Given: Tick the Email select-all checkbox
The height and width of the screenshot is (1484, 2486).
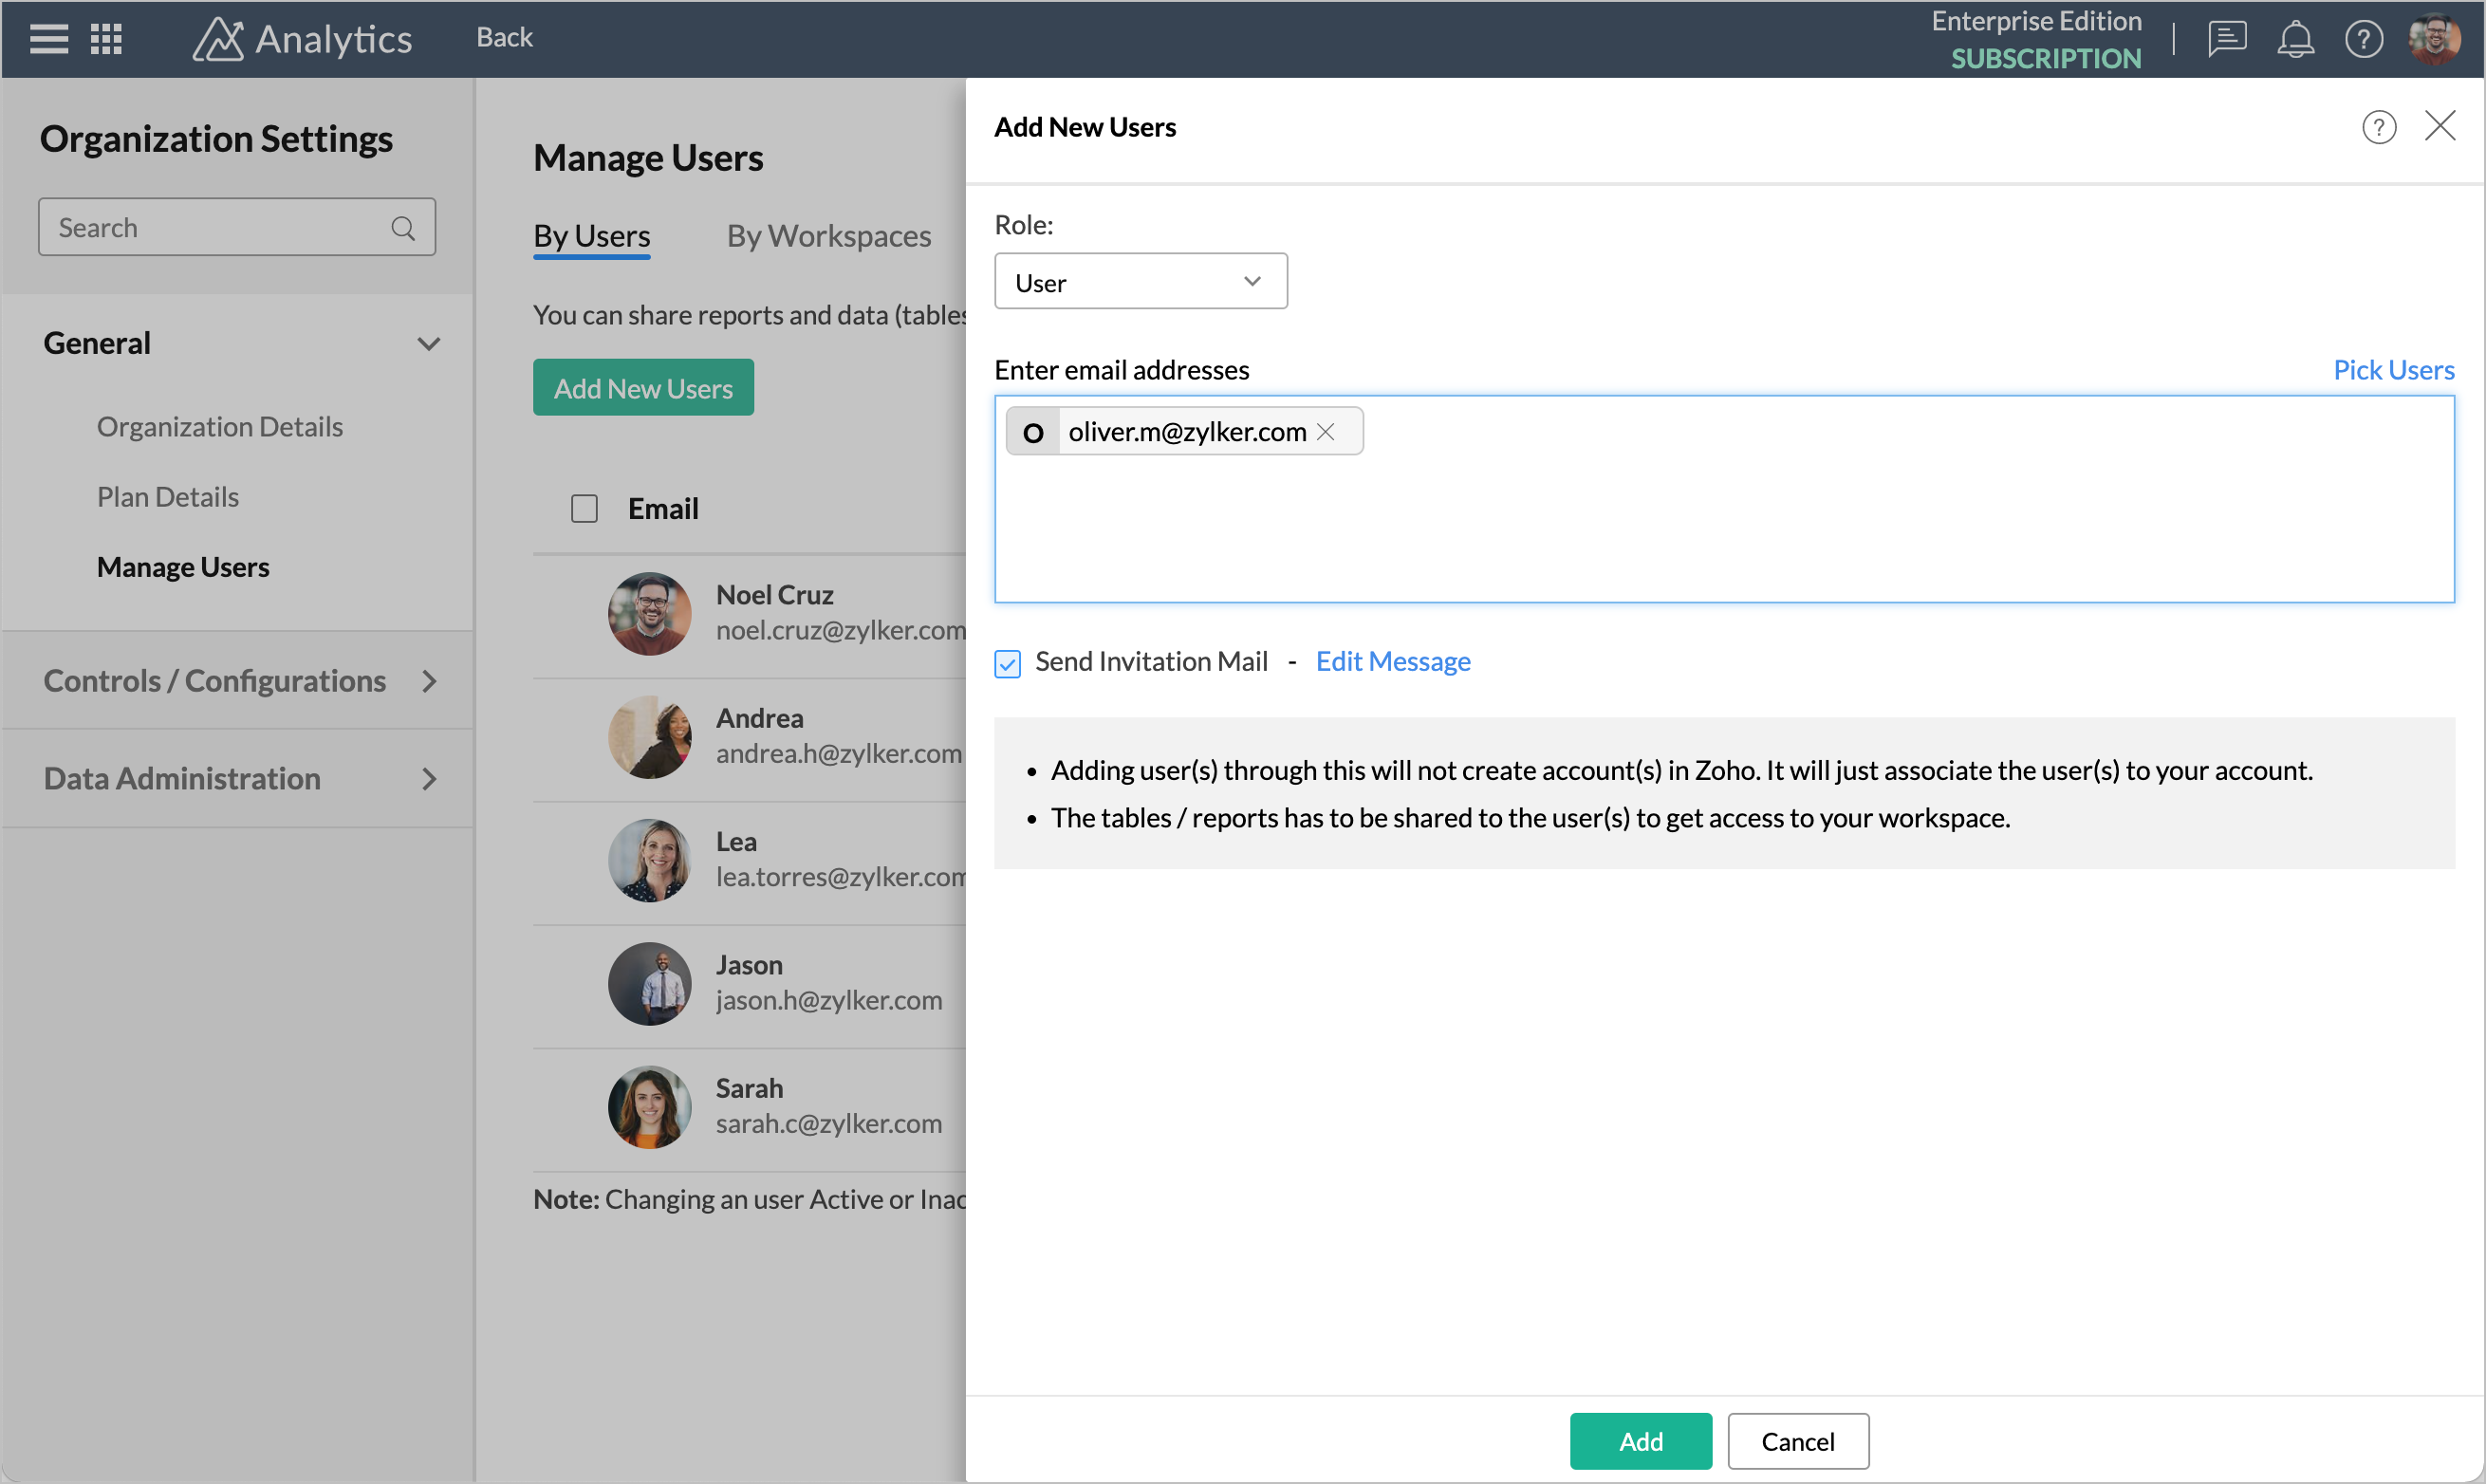Looking at the screenshot, I should pyautogui.click(x=584, y=509).
